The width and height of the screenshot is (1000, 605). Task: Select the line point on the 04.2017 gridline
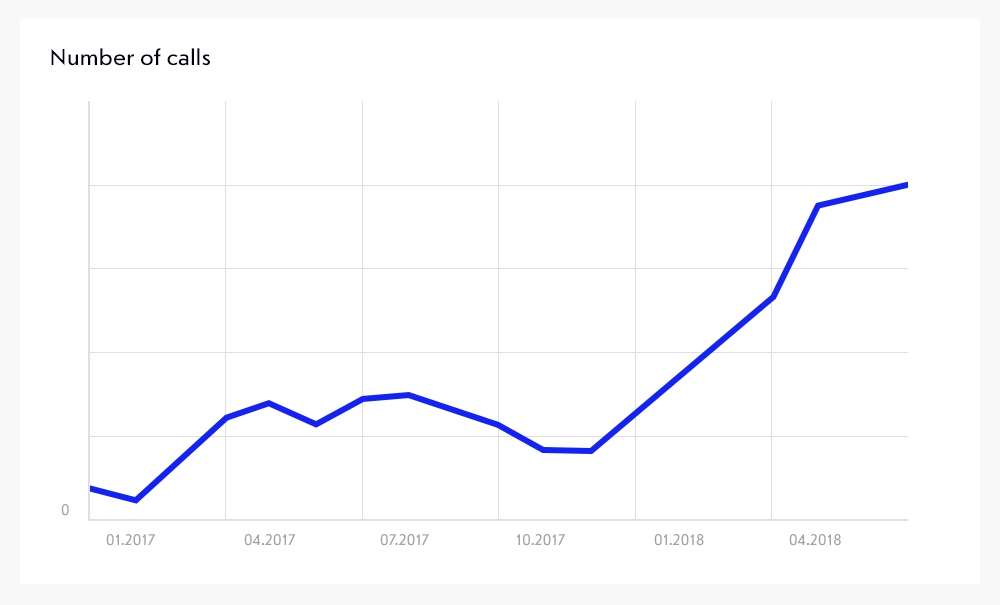tap(226, 418)
